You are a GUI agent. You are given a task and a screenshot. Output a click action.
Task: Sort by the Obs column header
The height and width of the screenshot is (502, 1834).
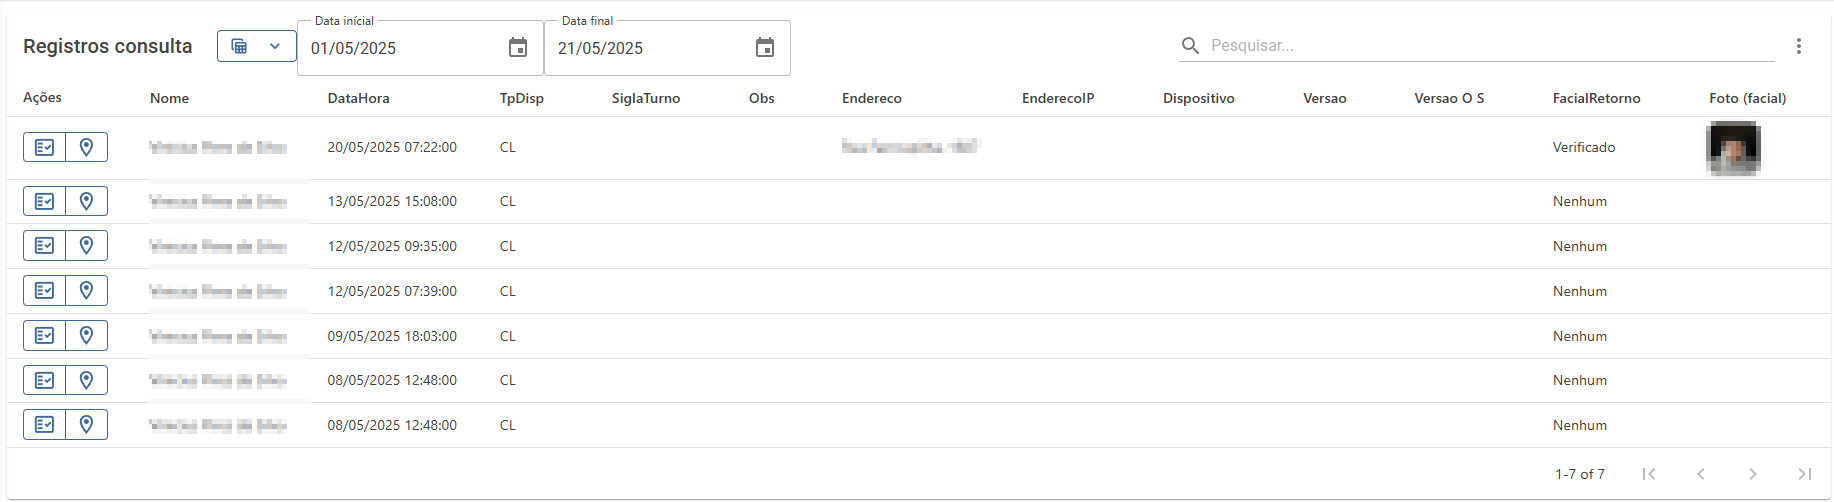click(x=761, y=98)
